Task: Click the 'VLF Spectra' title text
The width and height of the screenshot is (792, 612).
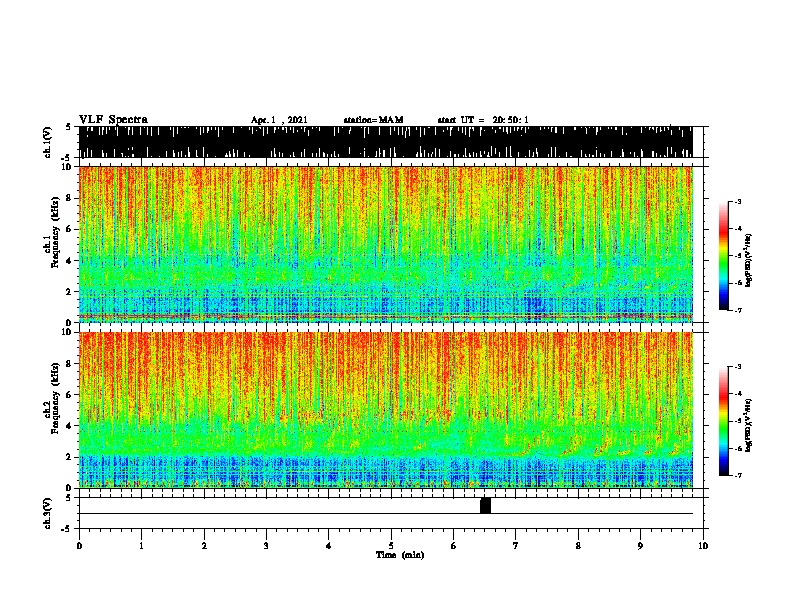Action: click(113, 120)
